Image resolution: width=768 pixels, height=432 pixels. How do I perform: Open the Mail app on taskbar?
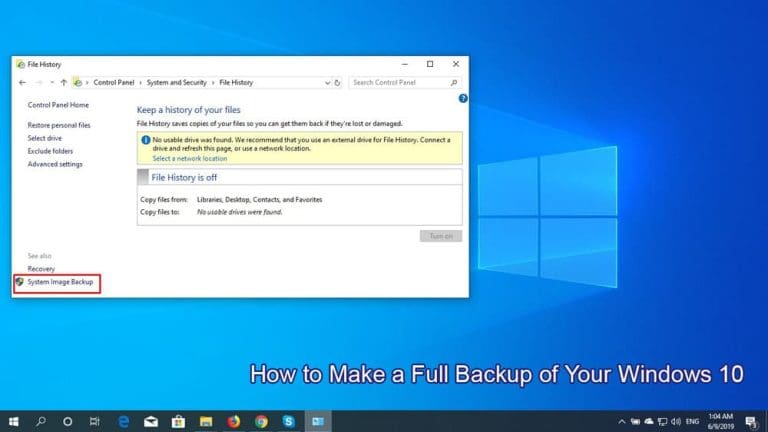point(152,422)
